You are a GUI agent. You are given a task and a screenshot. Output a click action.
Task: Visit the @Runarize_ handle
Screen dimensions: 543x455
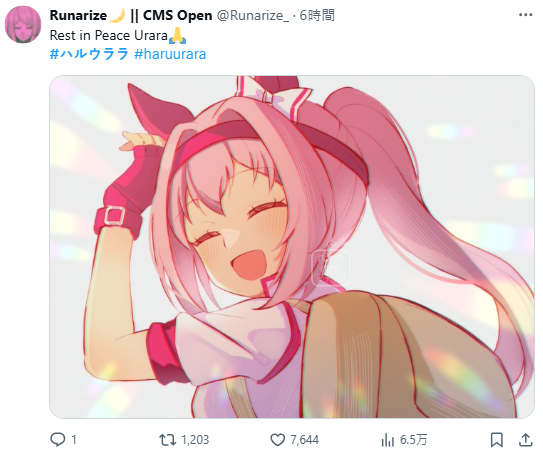click(x=252, y=15)
